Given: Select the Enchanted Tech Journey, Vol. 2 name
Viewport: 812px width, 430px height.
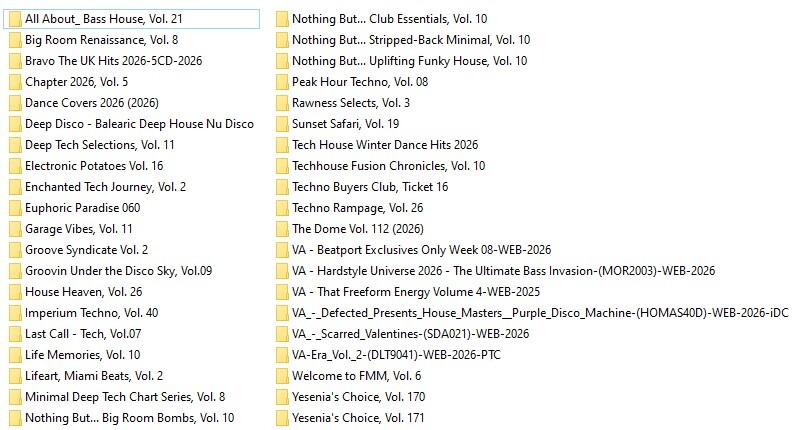Looking at the screenshot, I should [x=105, y=187].
